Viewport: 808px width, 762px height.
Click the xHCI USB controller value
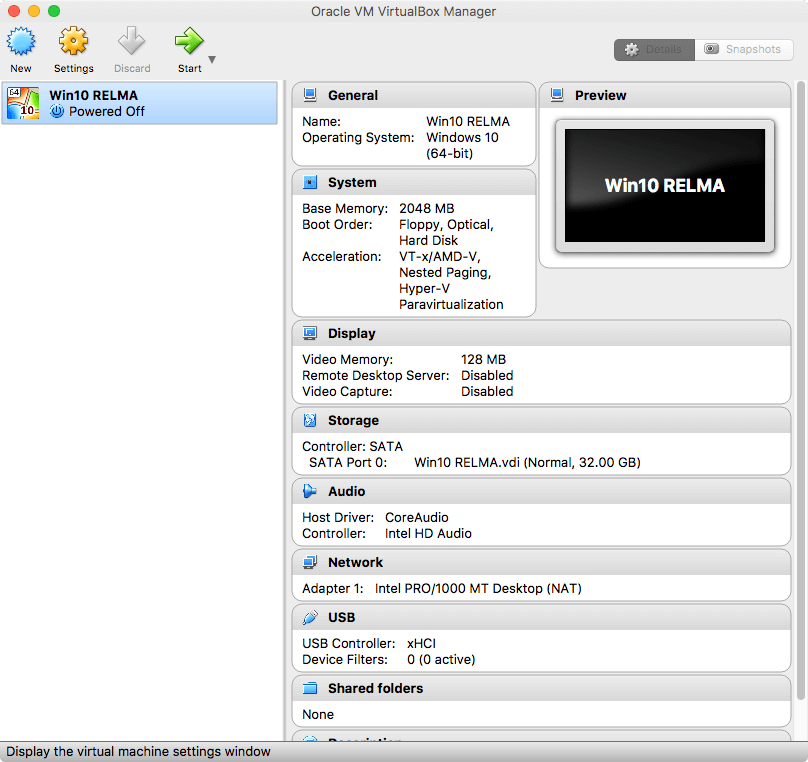pyautogui.click(x=421, y=644)
